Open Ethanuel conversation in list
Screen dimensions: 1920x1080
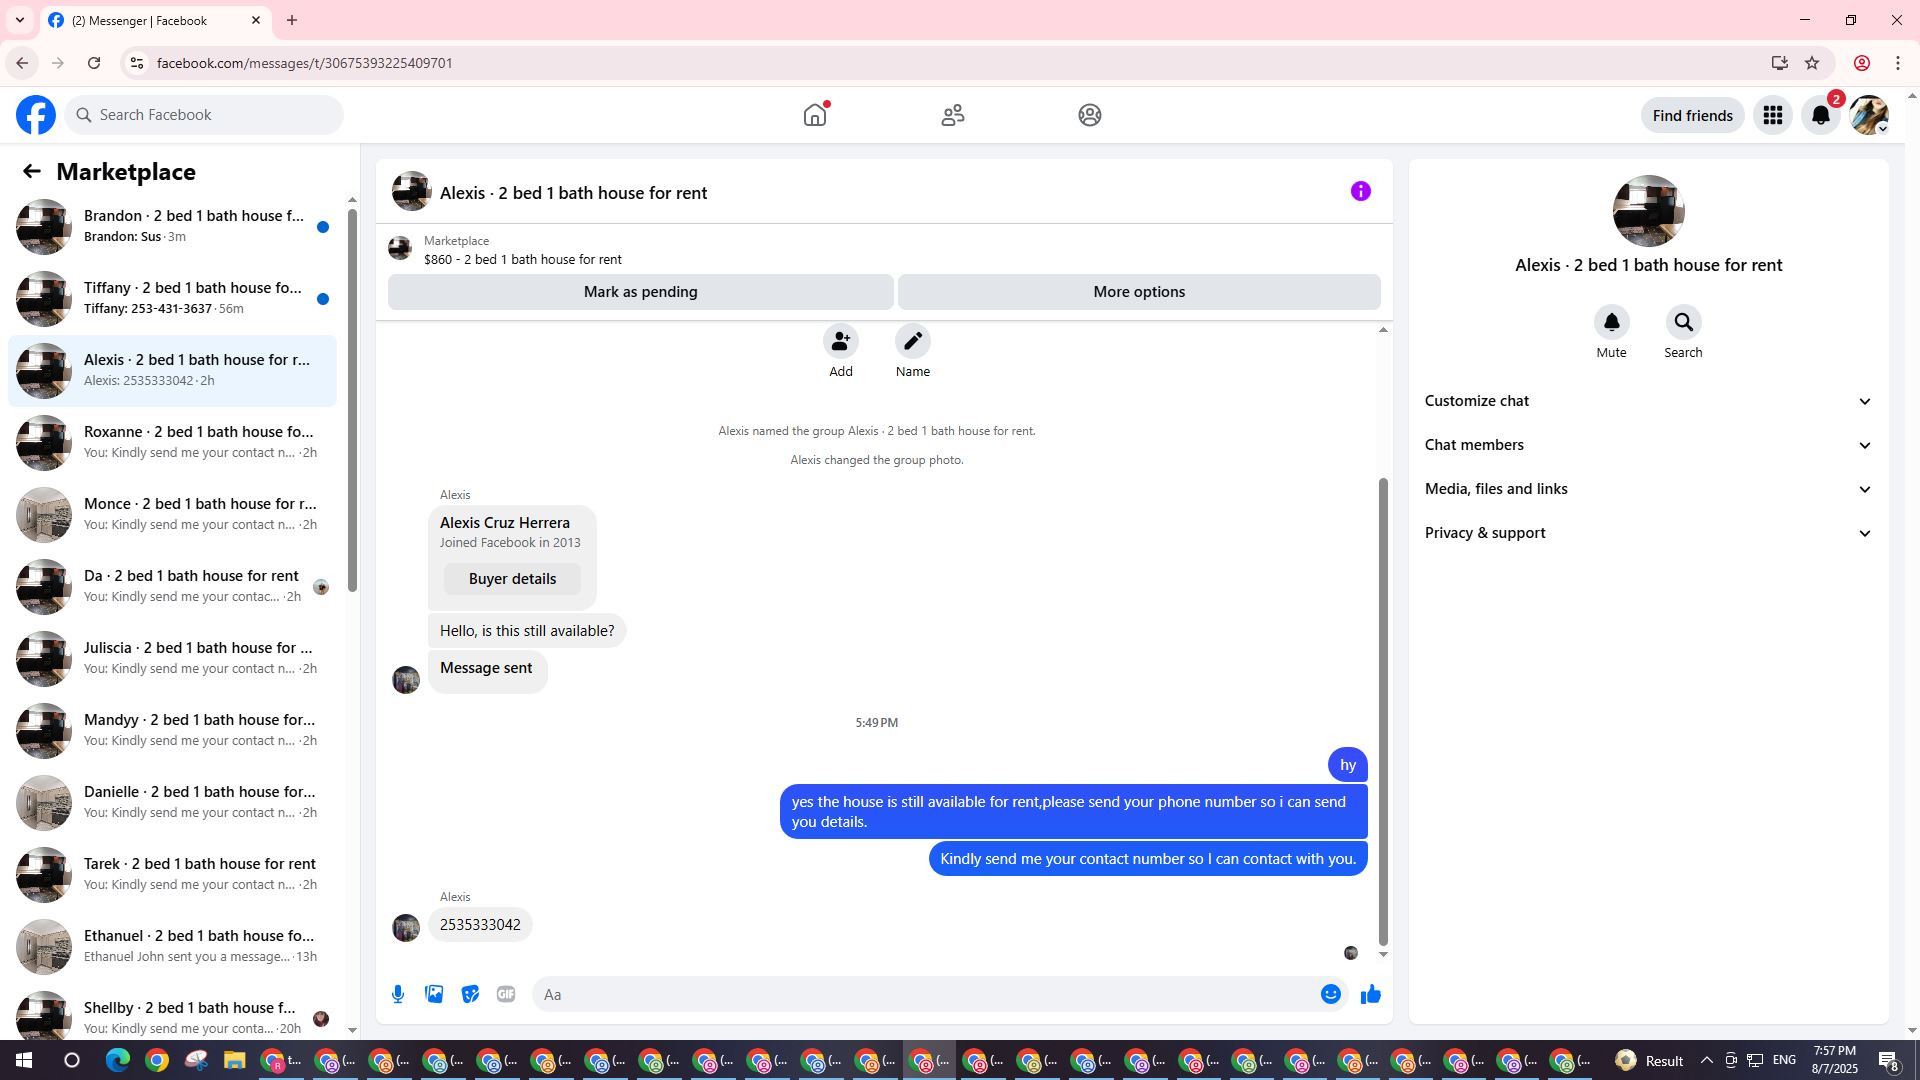172,947
